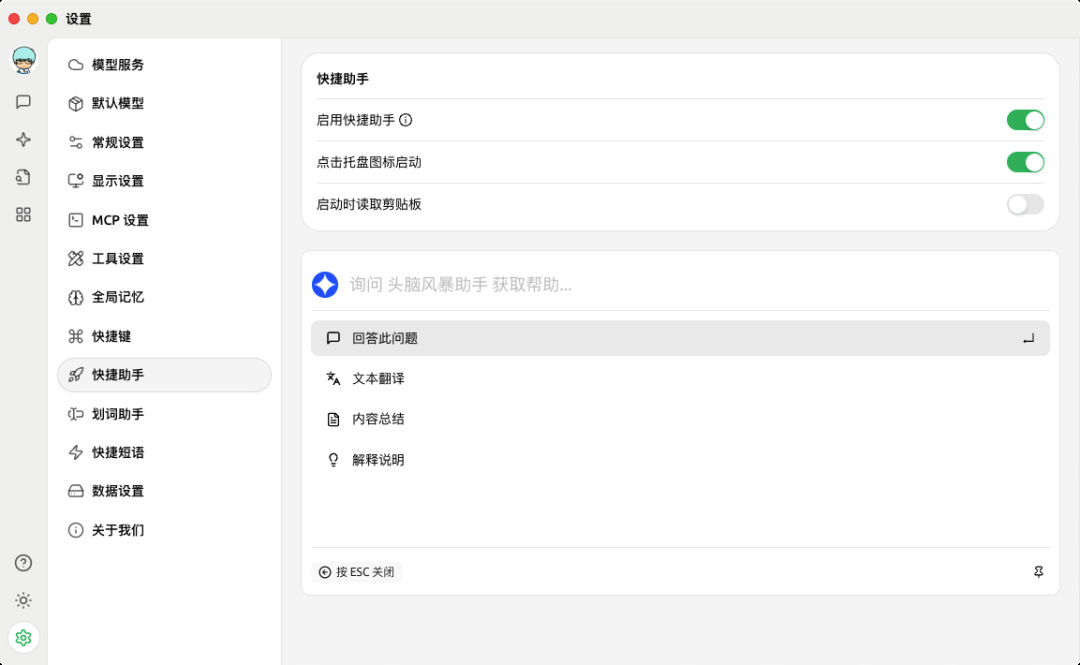Image resolution: width=1080 pixels, height=665 pixels.
Task: Click the help question mark icon
Action: click(x=23, y=563)
